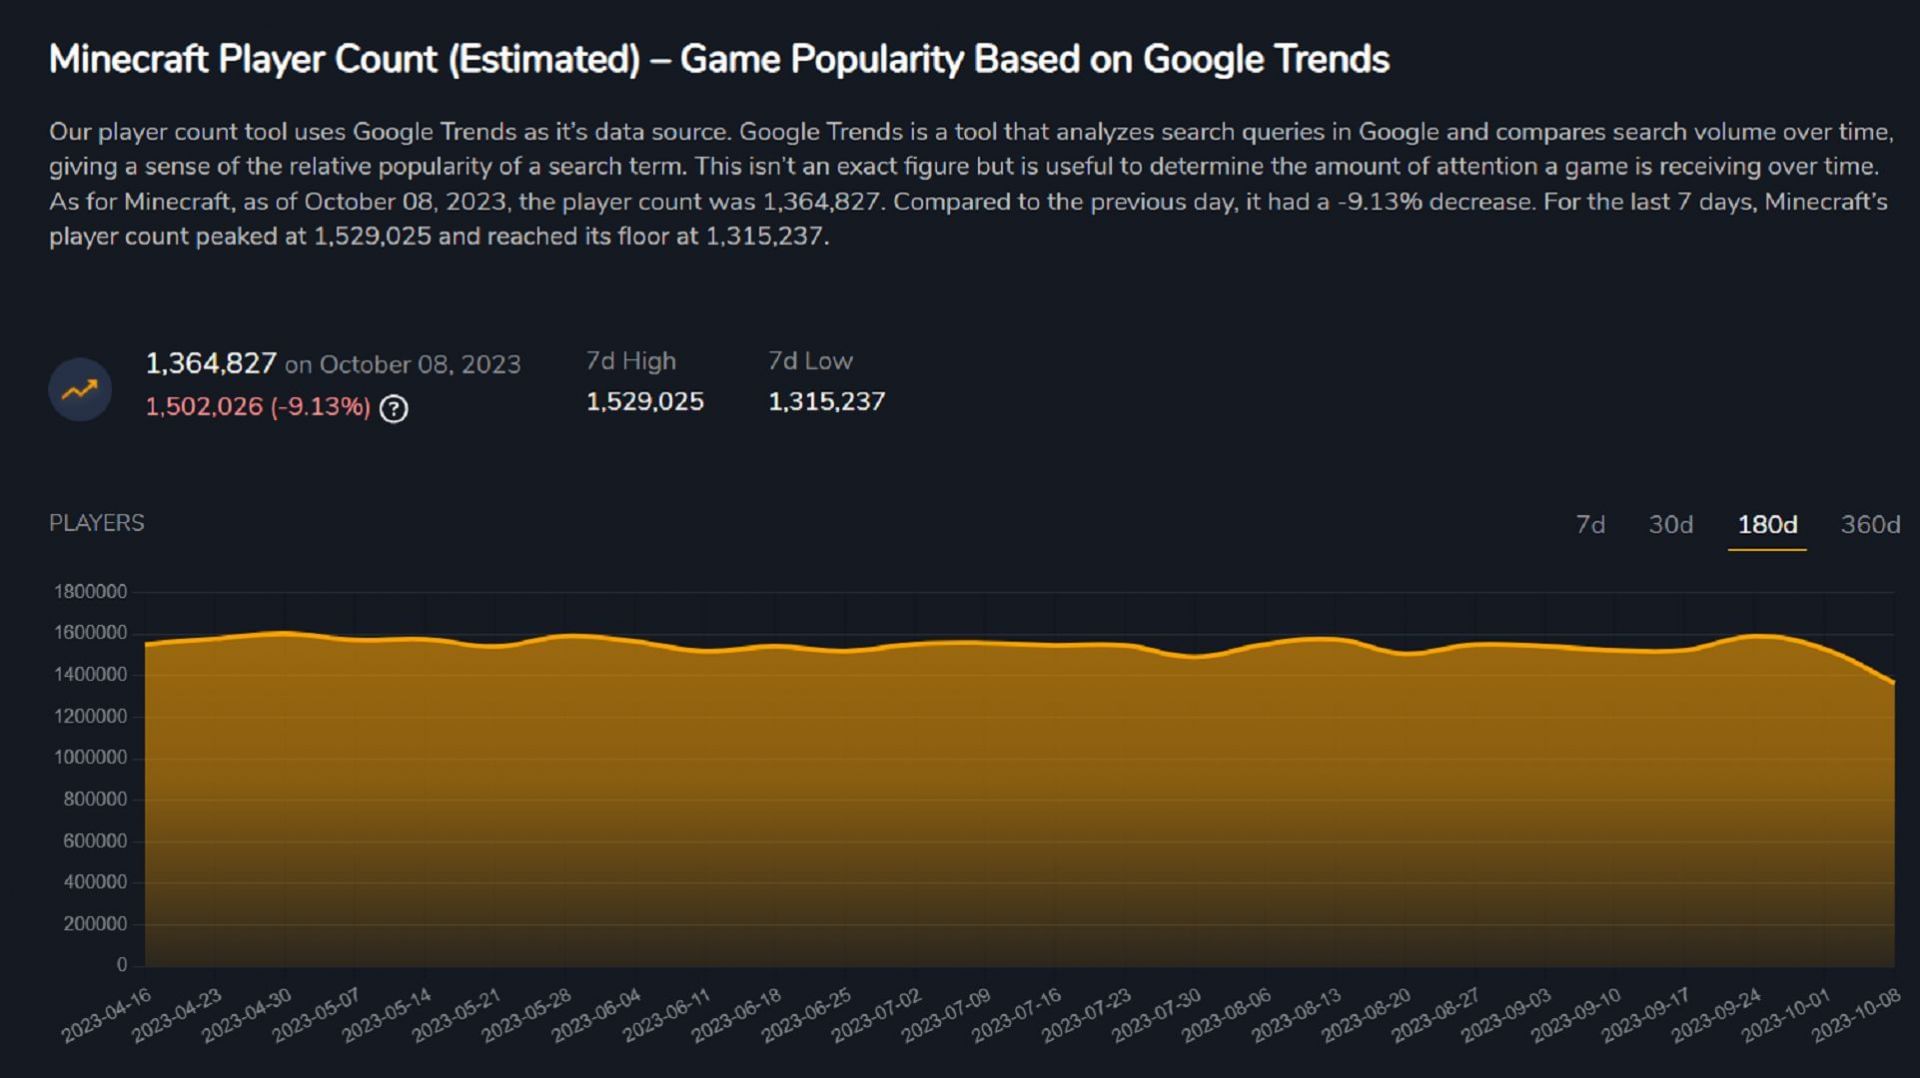Screen dimensions: 1920x1078
Task: Click the Minecraft Player Count page heading
Action: (719, 59)
